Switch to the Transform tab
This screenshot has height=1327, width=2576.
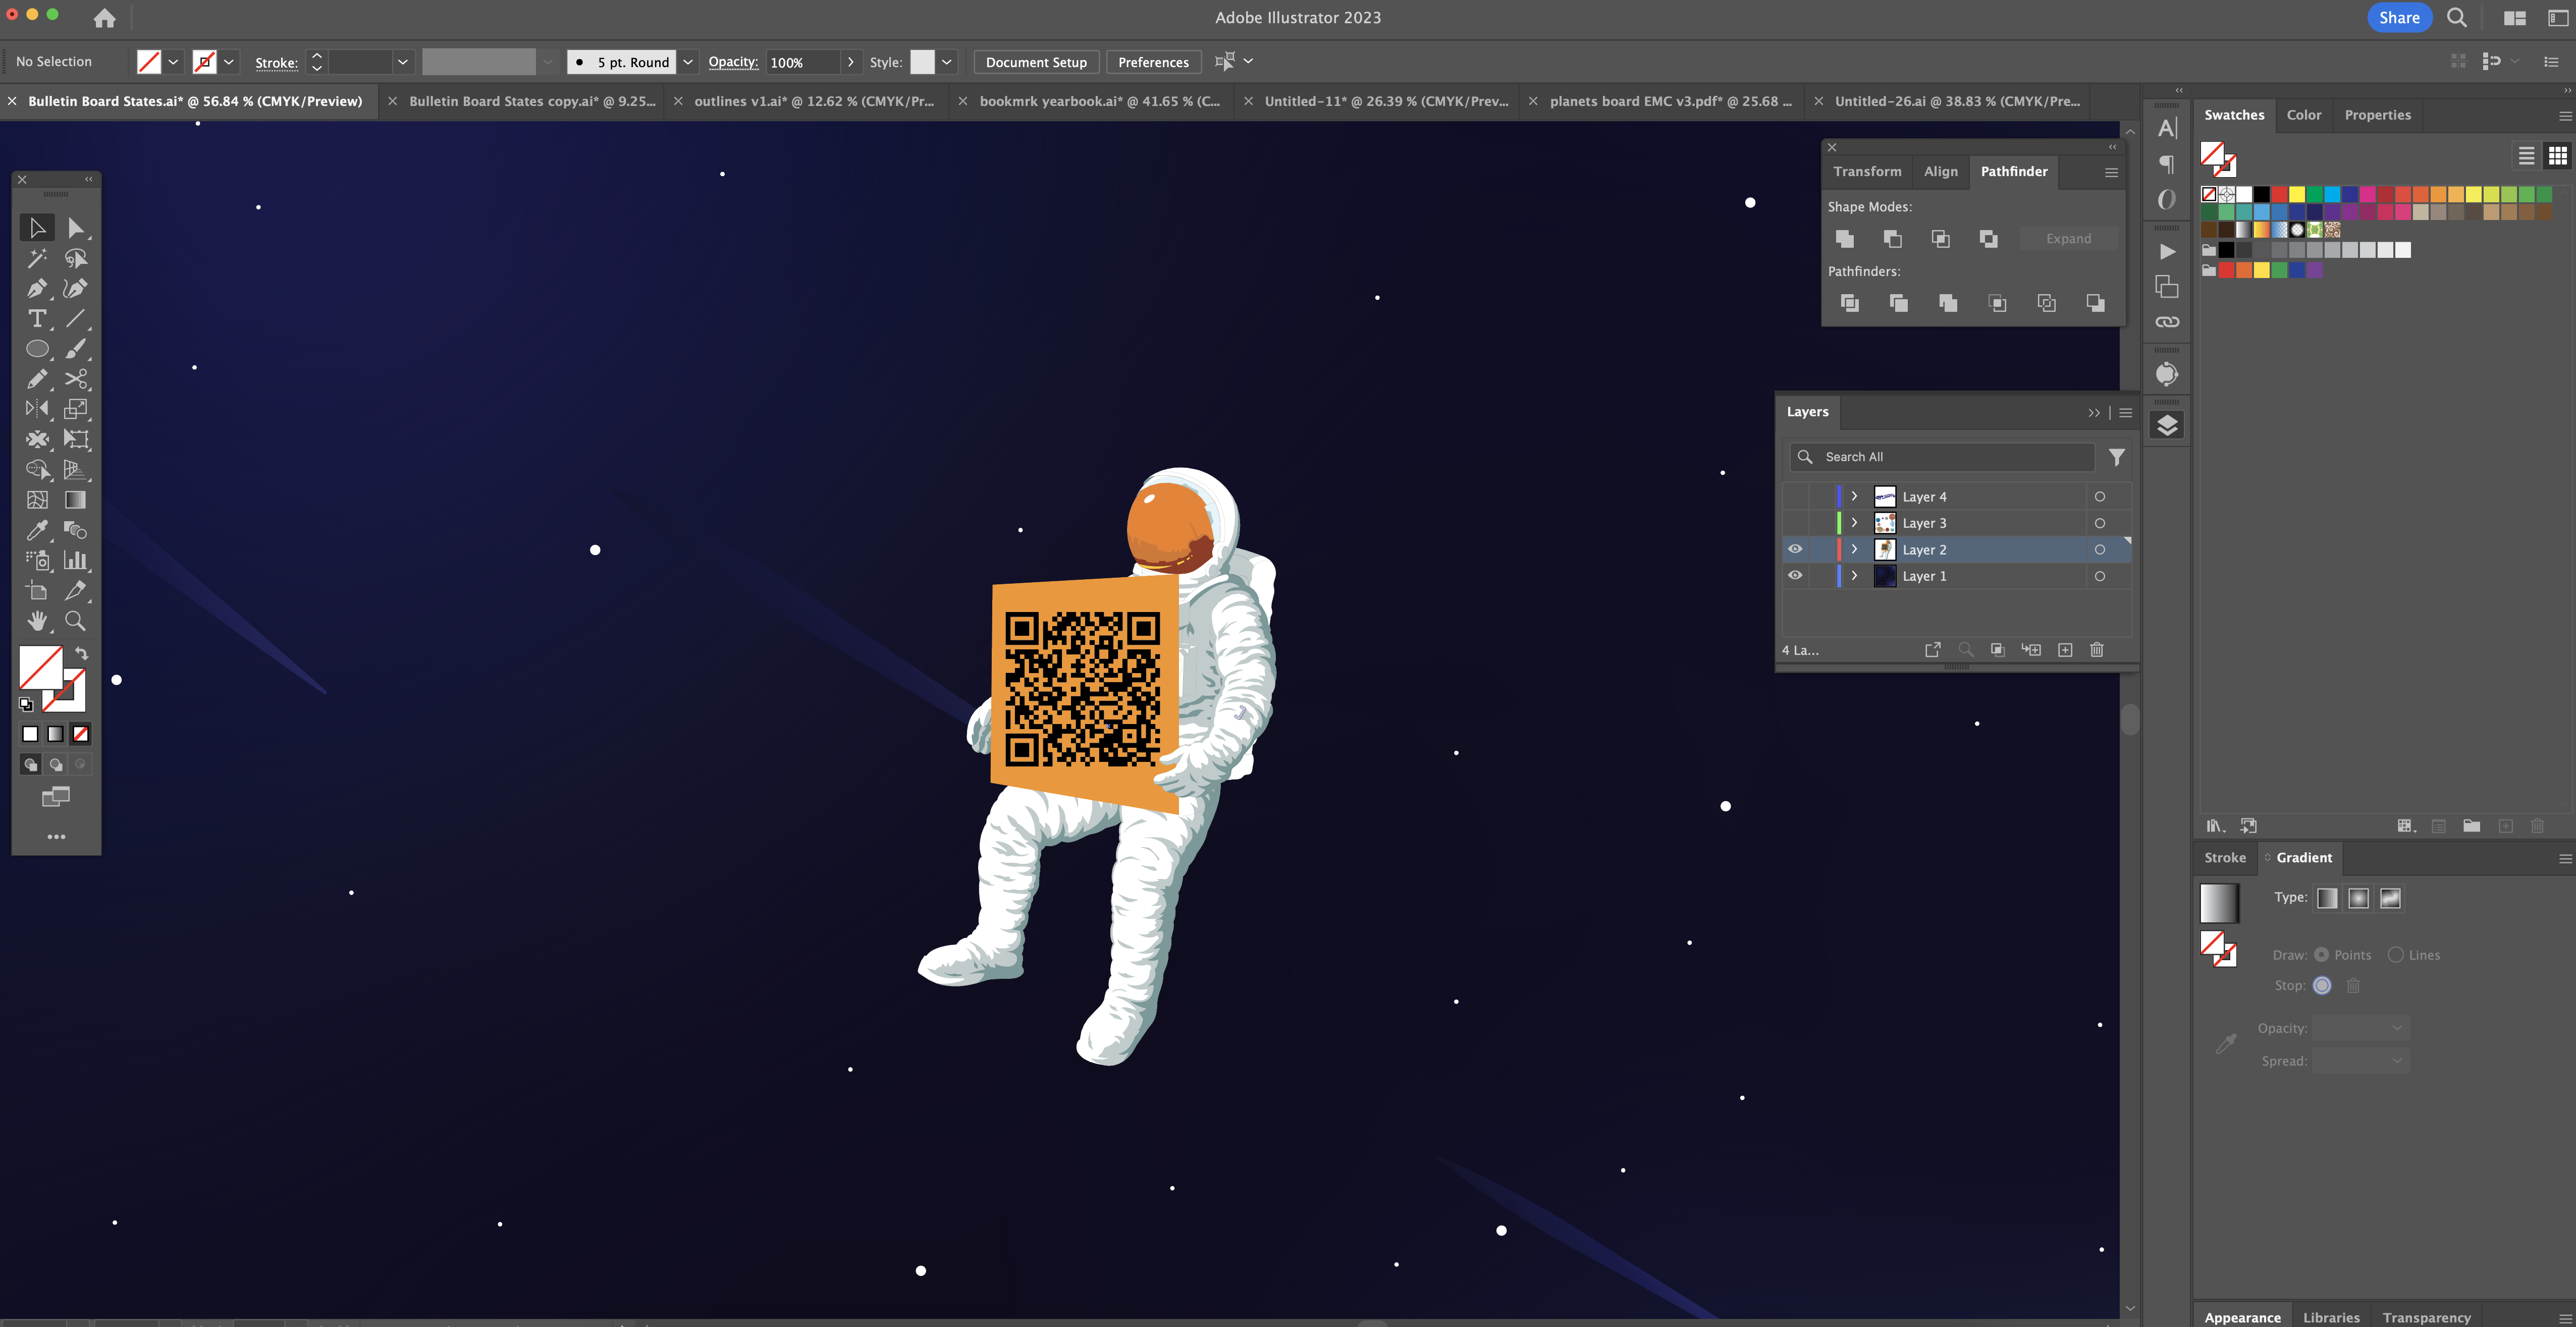[1867, 171]
